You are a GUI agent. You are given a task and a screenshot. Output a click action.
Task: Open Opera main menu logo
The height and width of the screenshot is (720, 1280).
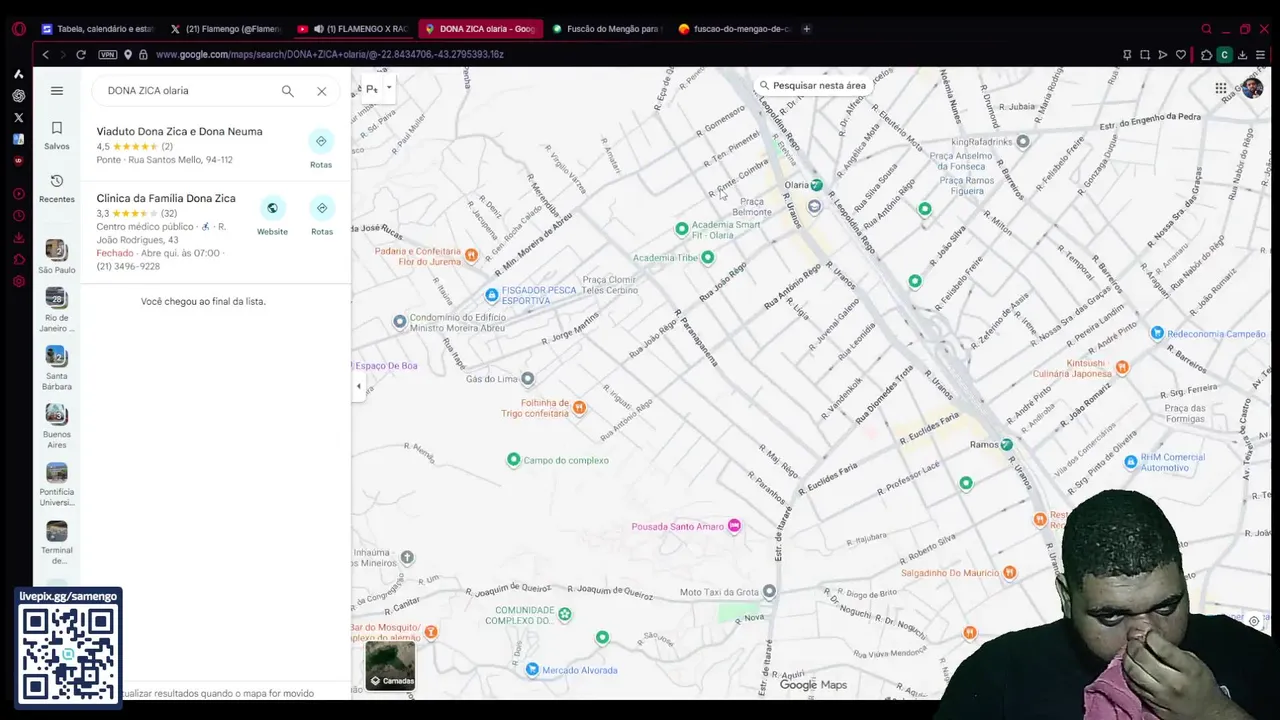tap(18, 29)
